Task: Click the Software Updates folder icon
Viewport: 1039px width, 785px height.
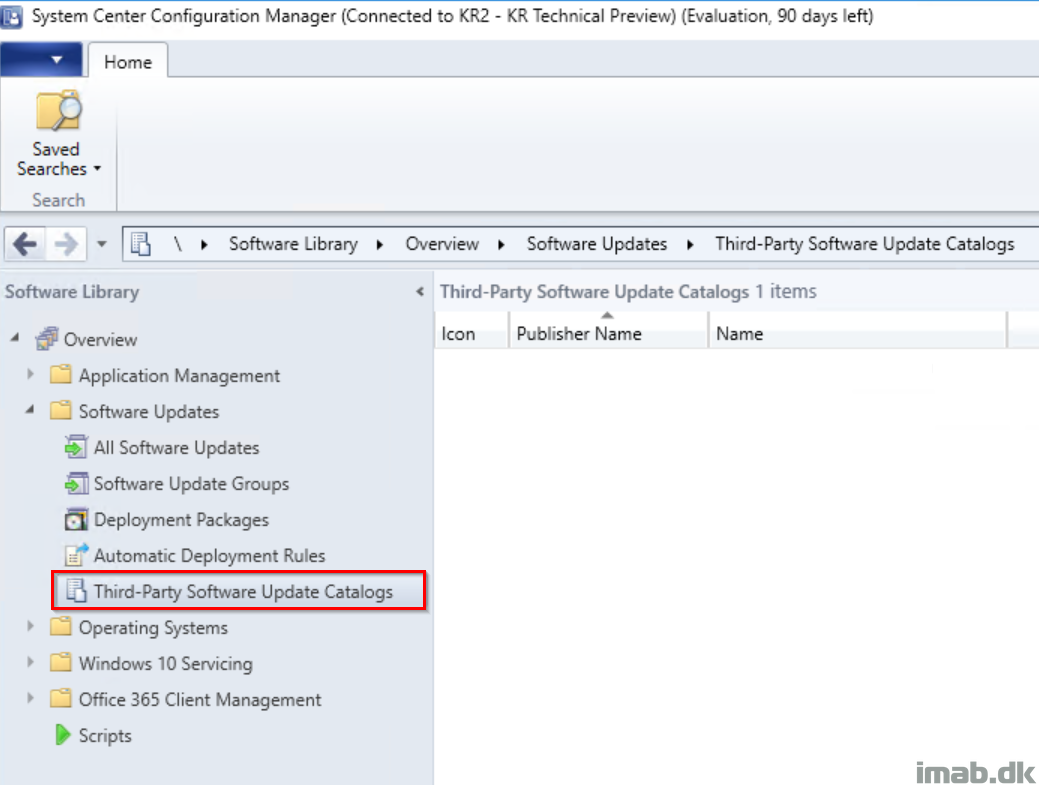Action: tap(61, 410)
